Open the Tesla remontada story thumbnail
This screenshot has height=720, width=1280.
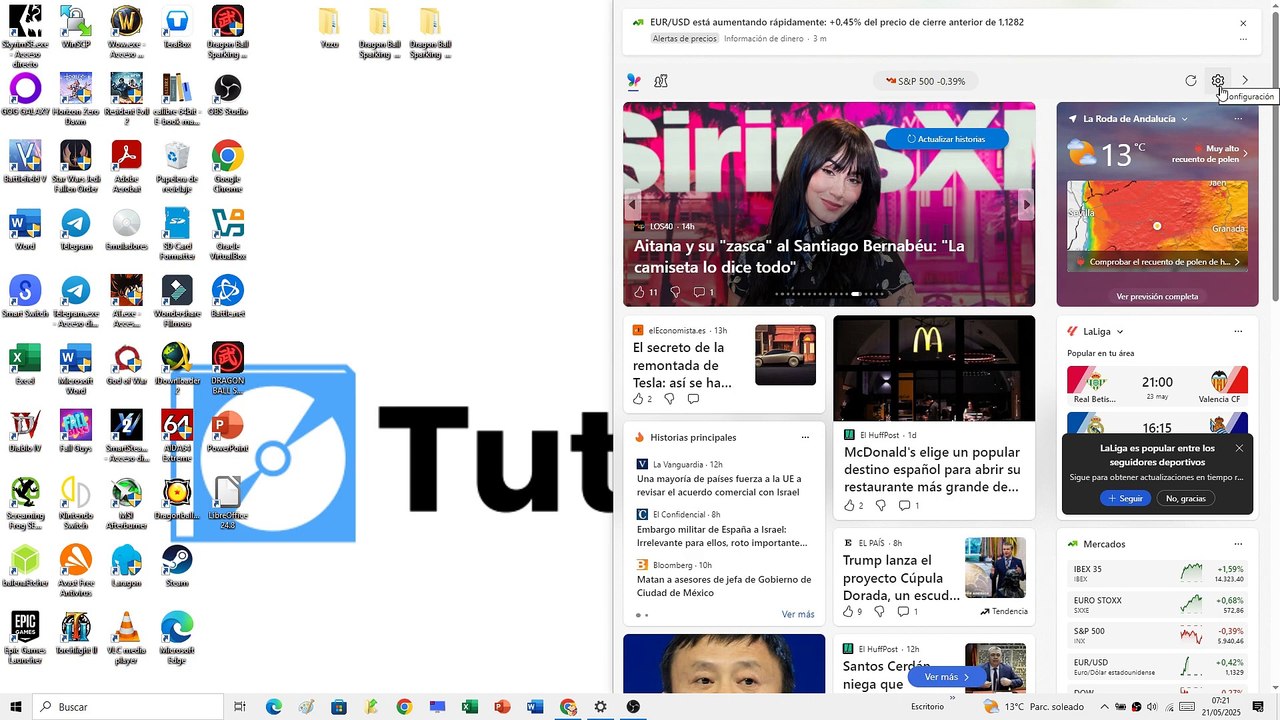tap(785, 355)
